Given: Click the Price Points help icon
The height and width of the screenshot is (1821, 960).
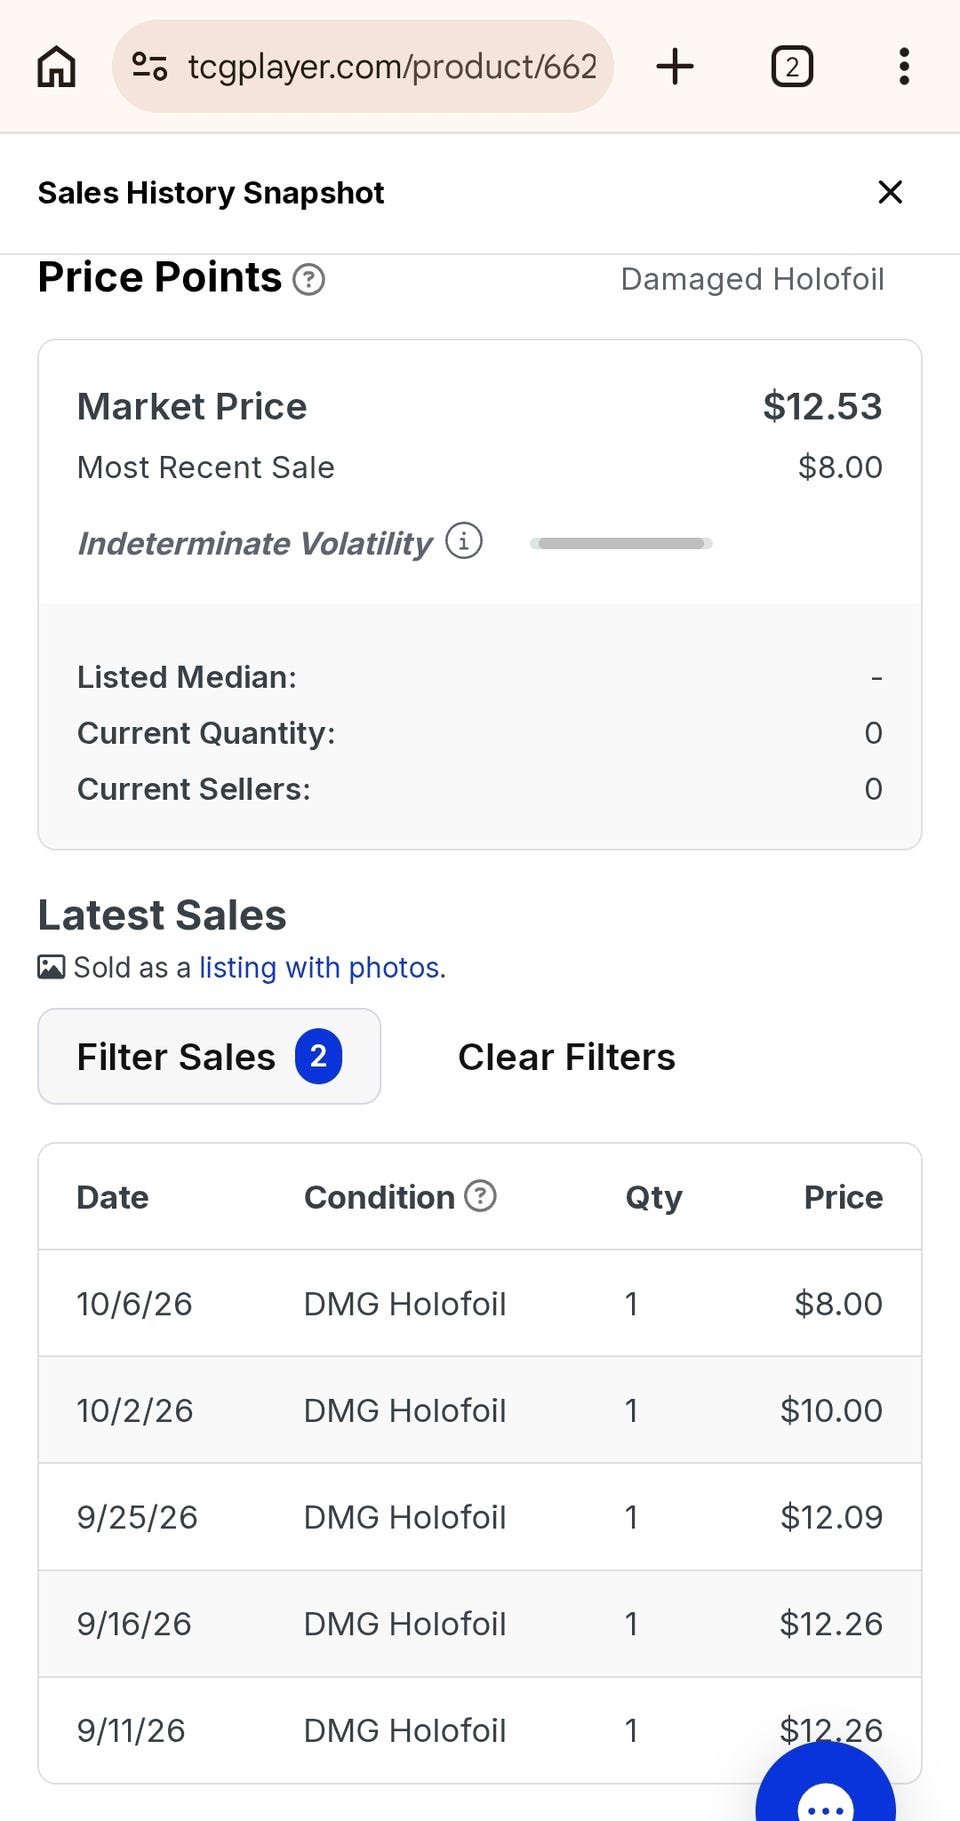Looking at the screenshot, I should click(309, 279).
